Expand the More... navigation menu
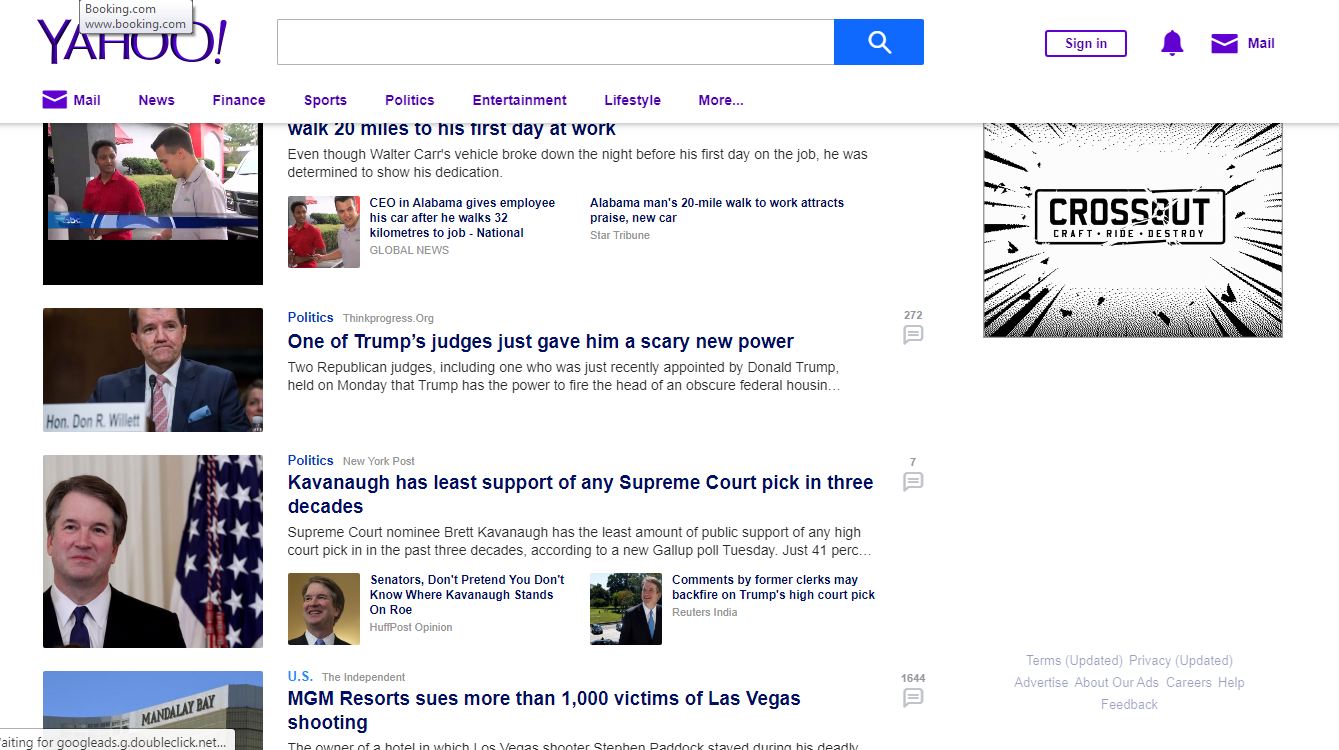This screenshot has height=750, width=1339. coord(720,100)
